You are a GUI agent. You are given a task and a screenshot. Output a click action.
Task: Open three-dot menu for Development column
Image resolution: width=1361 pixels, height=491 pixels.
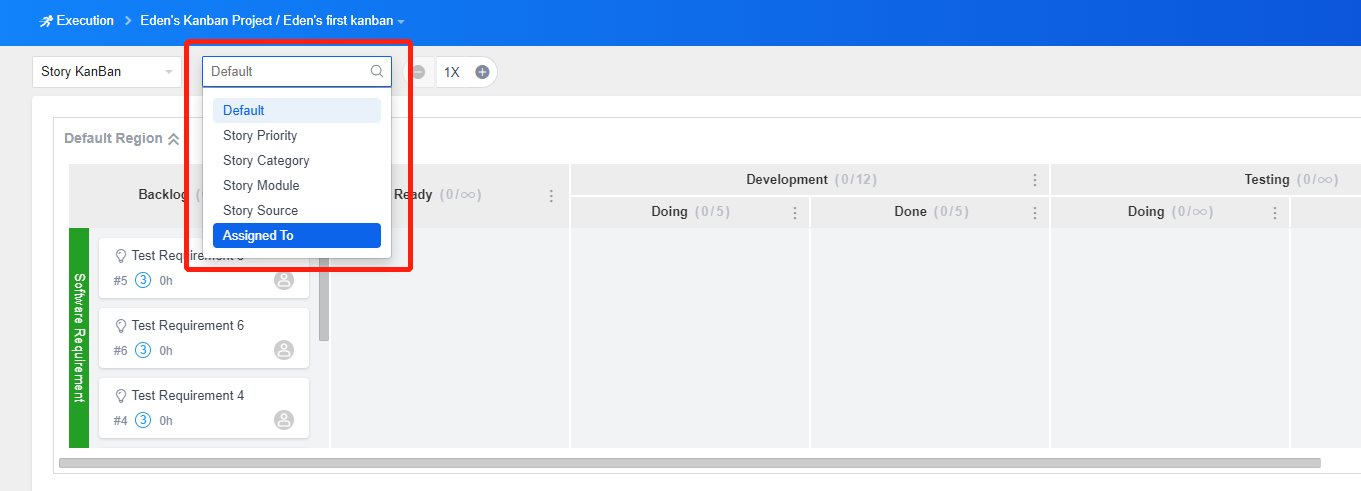pos(1035,180)
